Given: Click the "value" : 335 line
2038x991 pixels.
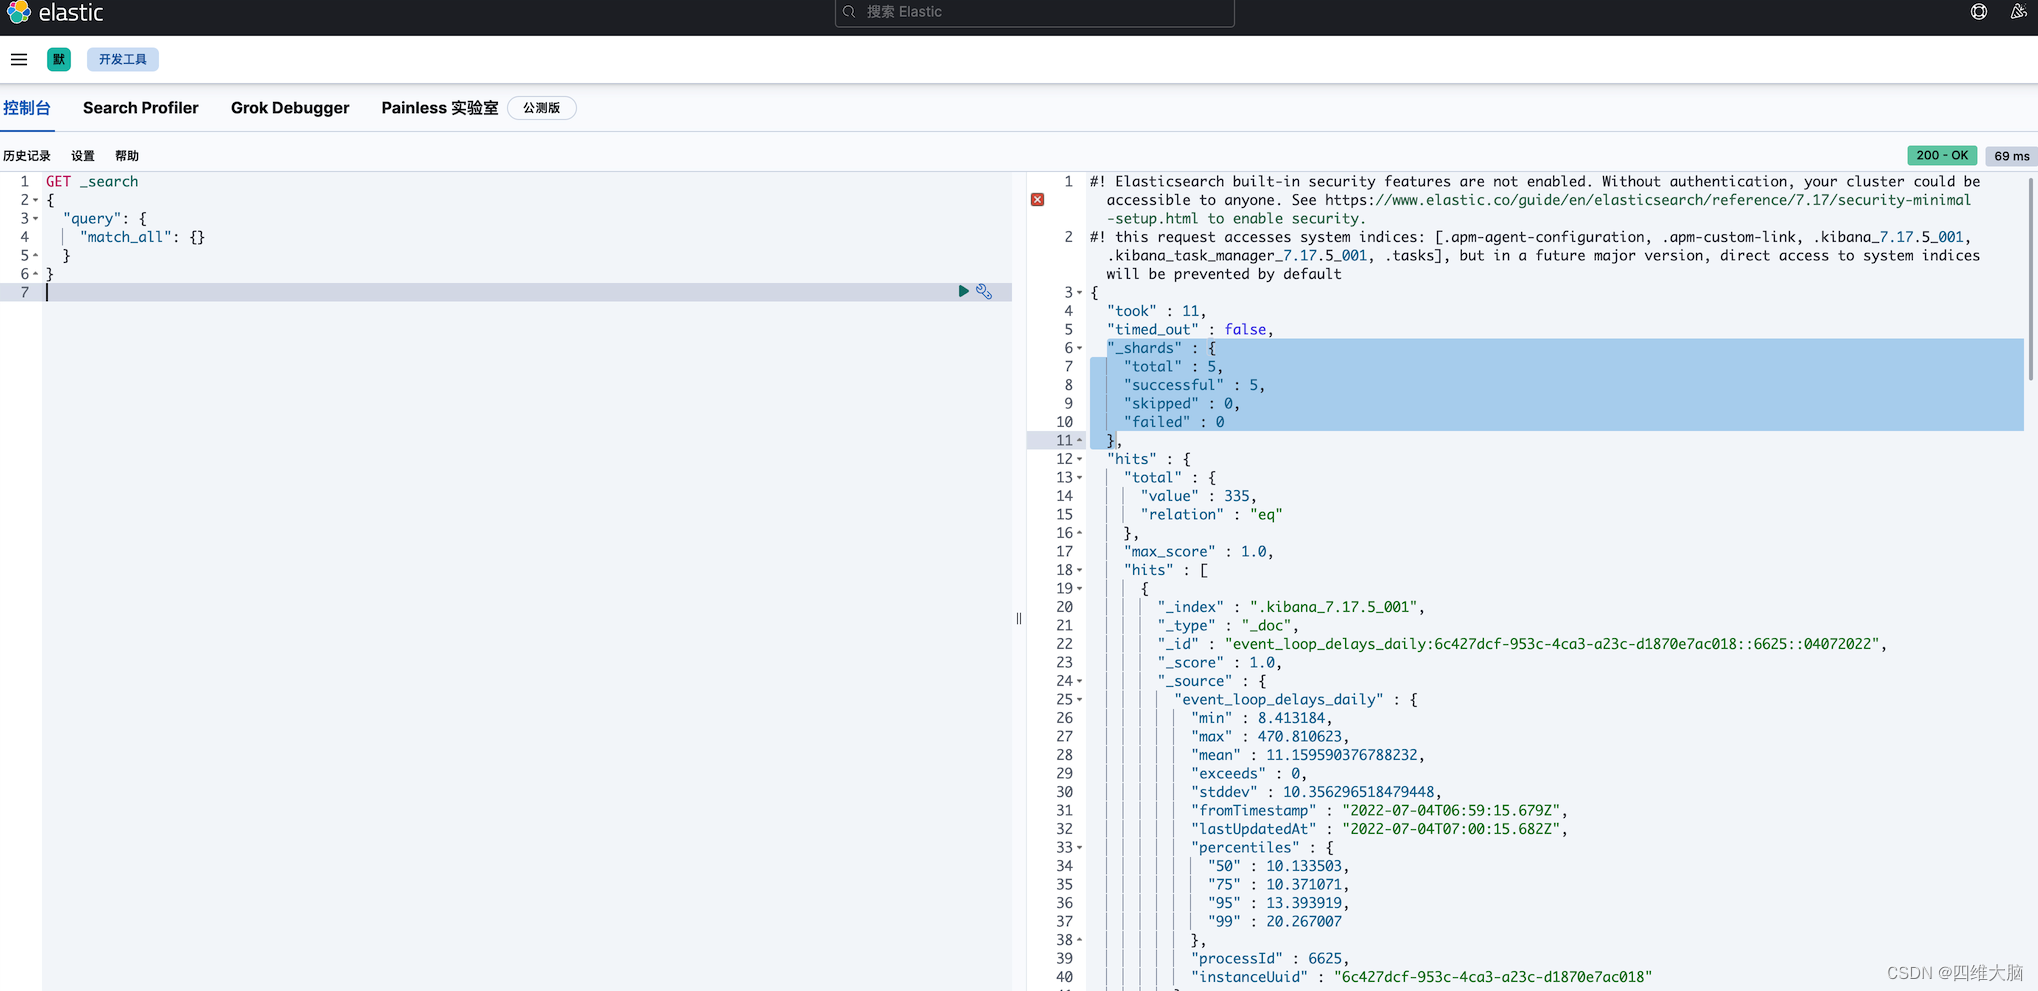Looking at the screenshot, I should point(1198,496).
